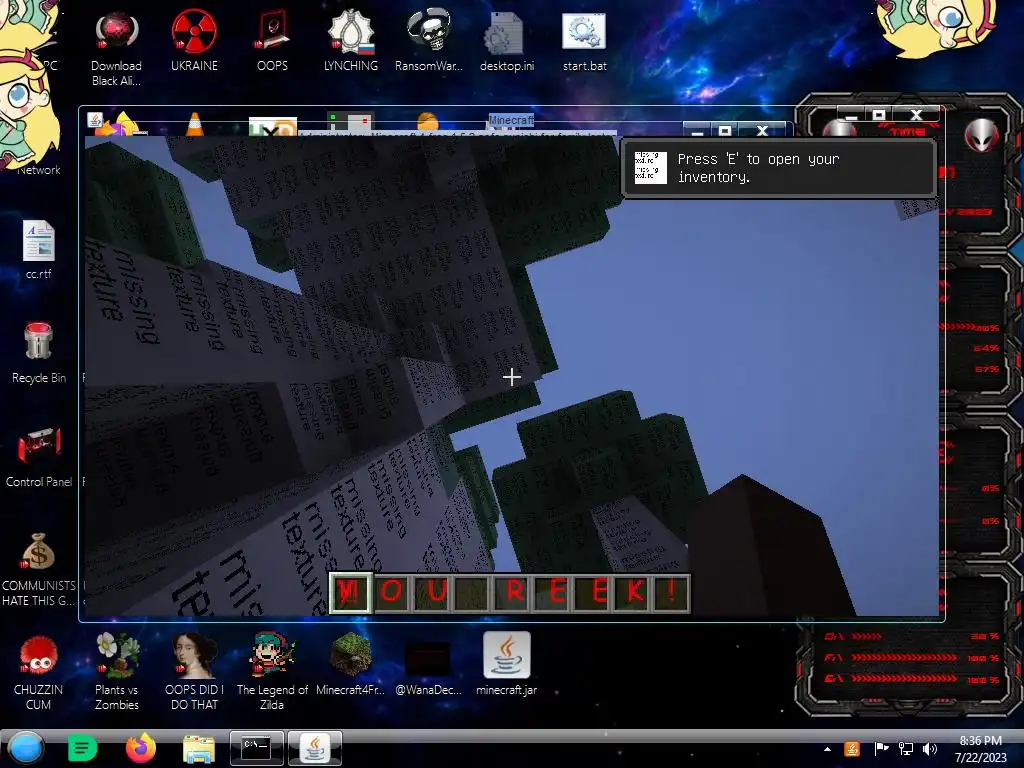
Task: Select the desktop.ini file icon
Action: pyautogui.click(x=507, y=41)
